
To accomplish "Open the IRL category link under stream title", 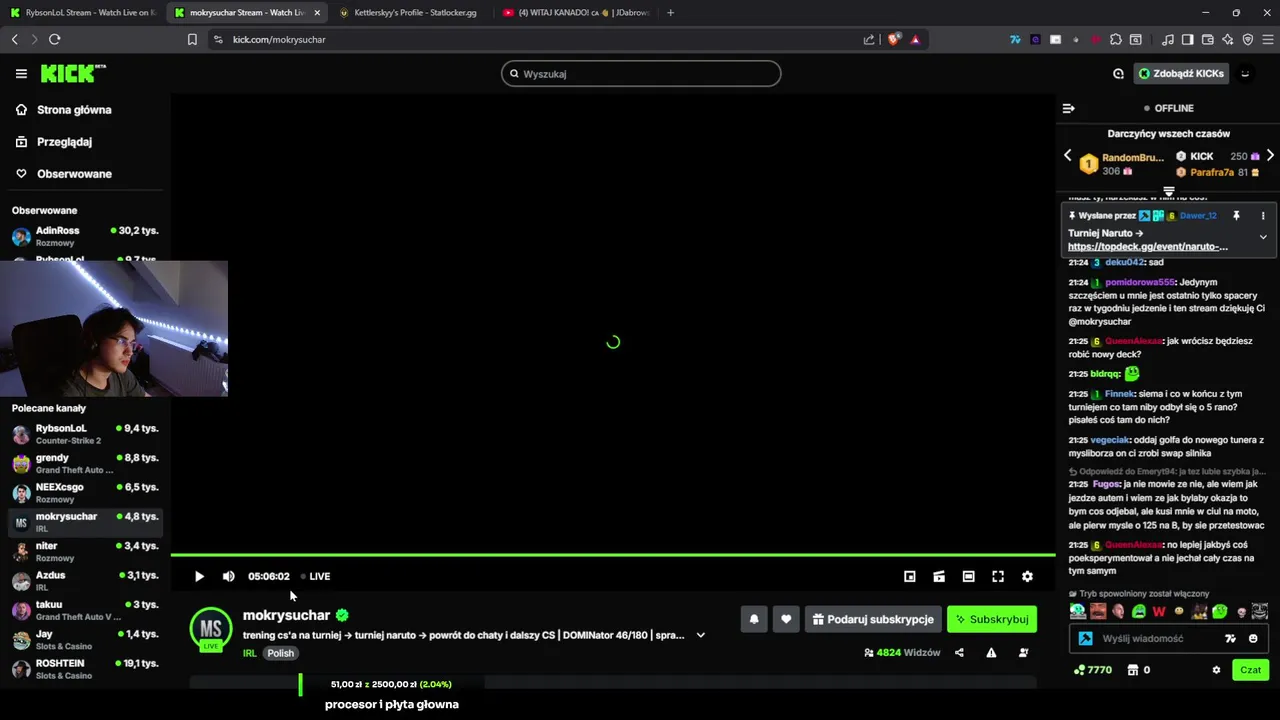I will coord(250,653).
